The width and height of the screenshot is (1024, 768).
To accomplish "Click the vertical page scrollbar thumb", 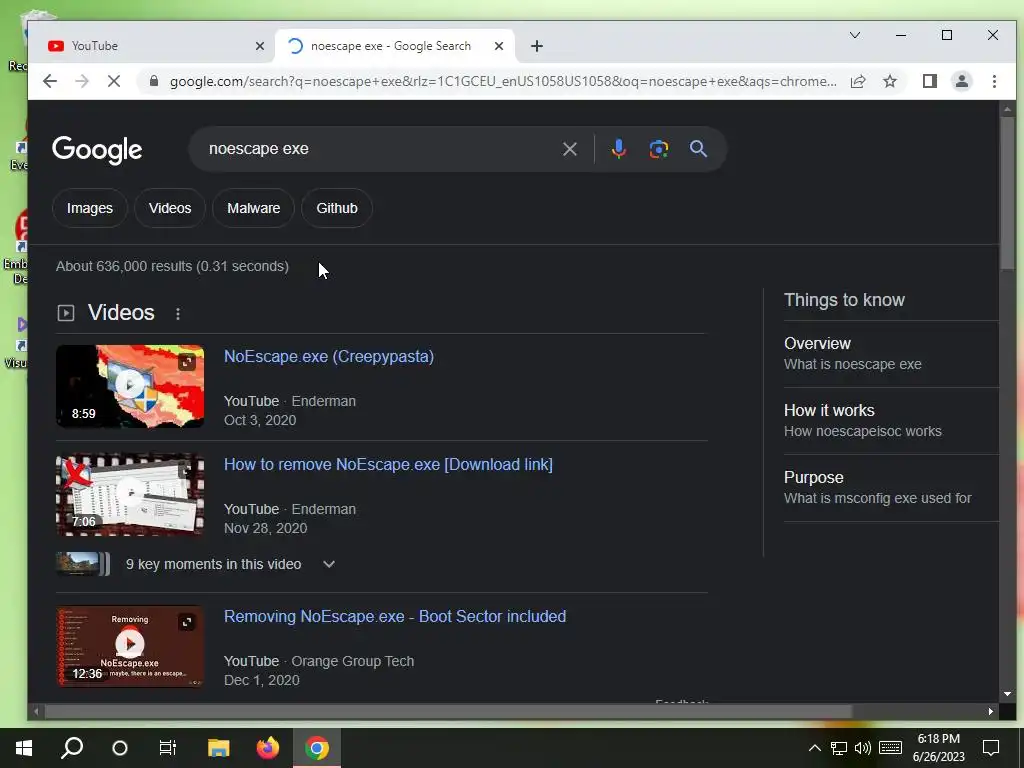I will coord(1008,193).
